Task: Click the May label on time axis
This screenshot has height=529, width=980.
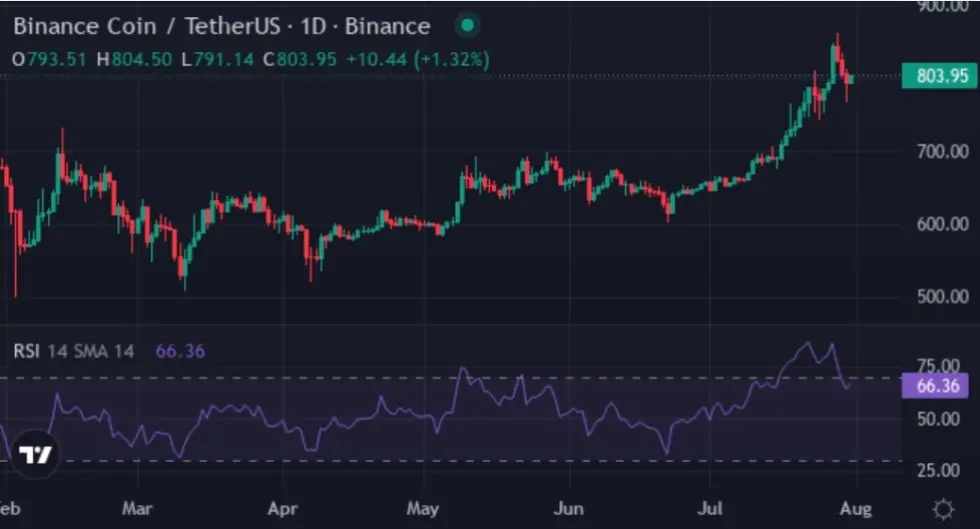Action: point(422,508)
